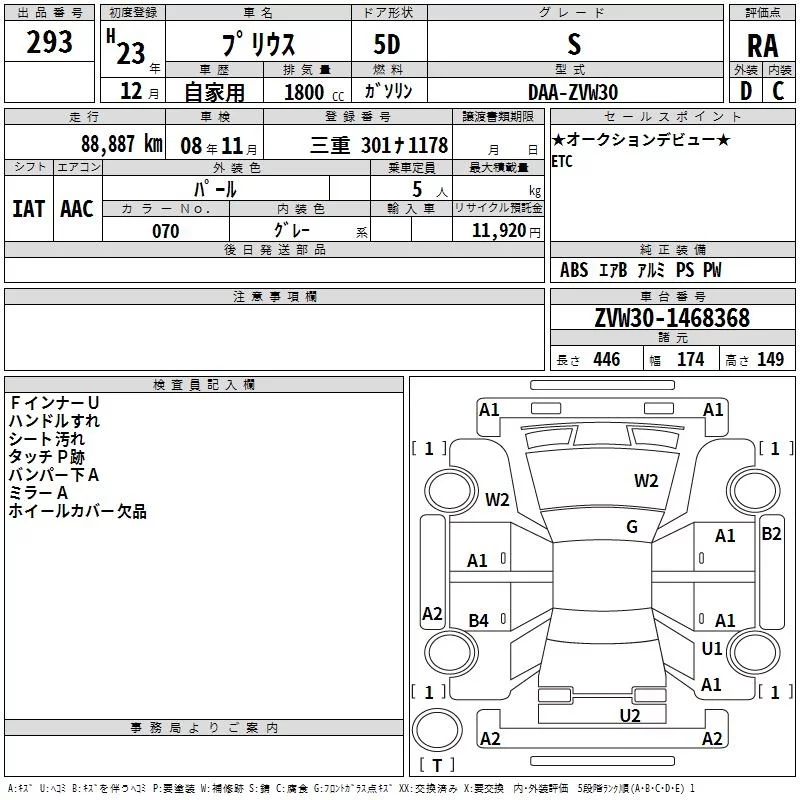Click the lot number 293
The height and width of the screenshot is (800, 800).
[x=49, y=42]
